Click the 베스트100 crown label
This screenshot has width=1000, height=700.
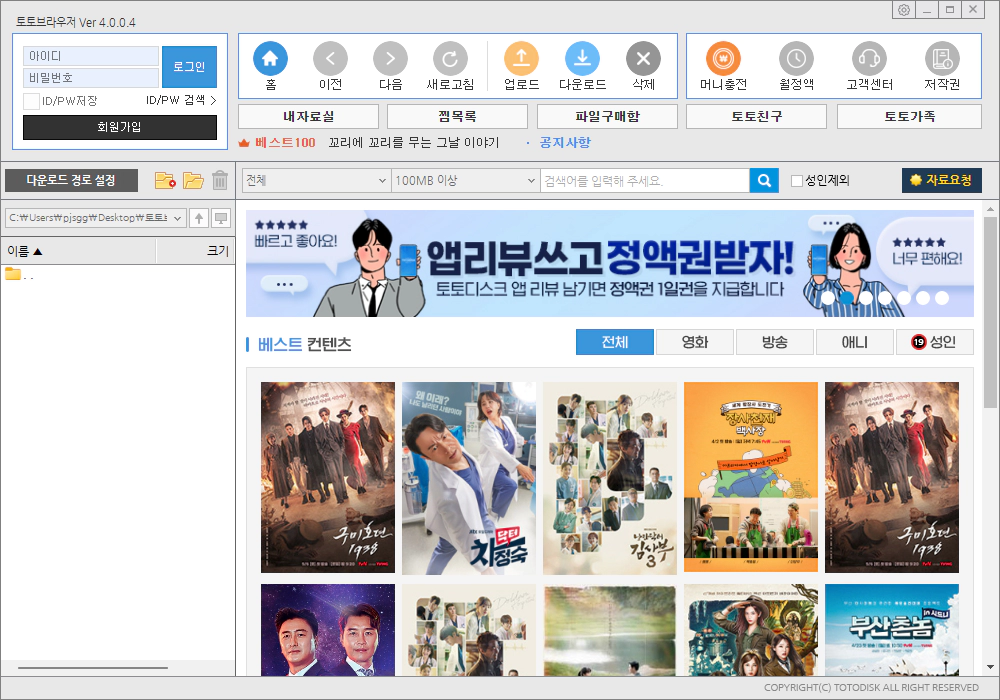pyautogui.click(x=277, y=143)
